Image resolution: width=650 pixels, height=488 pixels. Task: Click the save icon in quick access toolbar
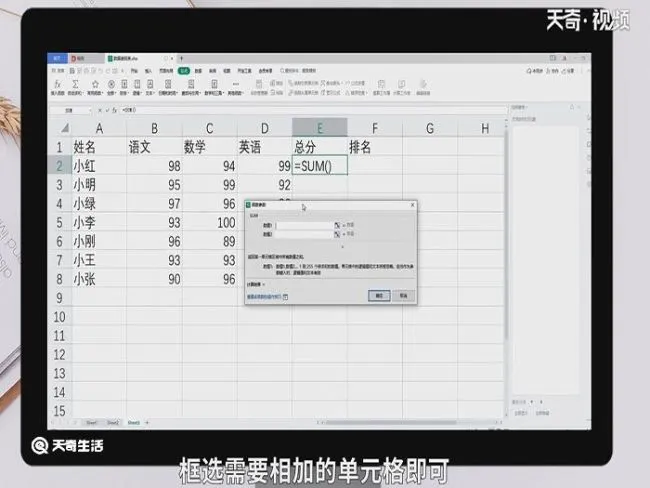pyautogui.click(x=71, y=71)
